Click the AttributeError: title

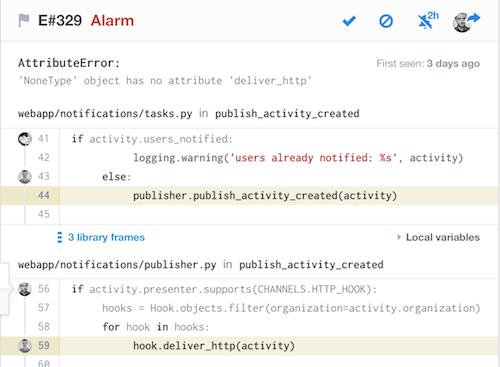pyautogui.click(x=69, y=63)
